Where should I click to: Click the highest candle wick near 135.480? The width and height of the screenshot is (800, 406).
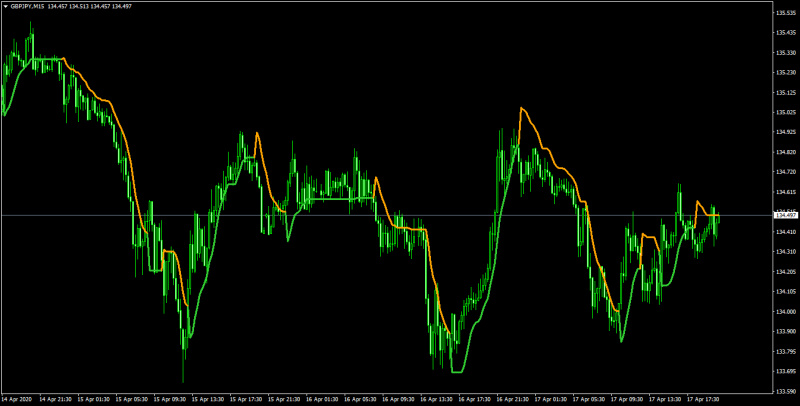tap(31, 26)
